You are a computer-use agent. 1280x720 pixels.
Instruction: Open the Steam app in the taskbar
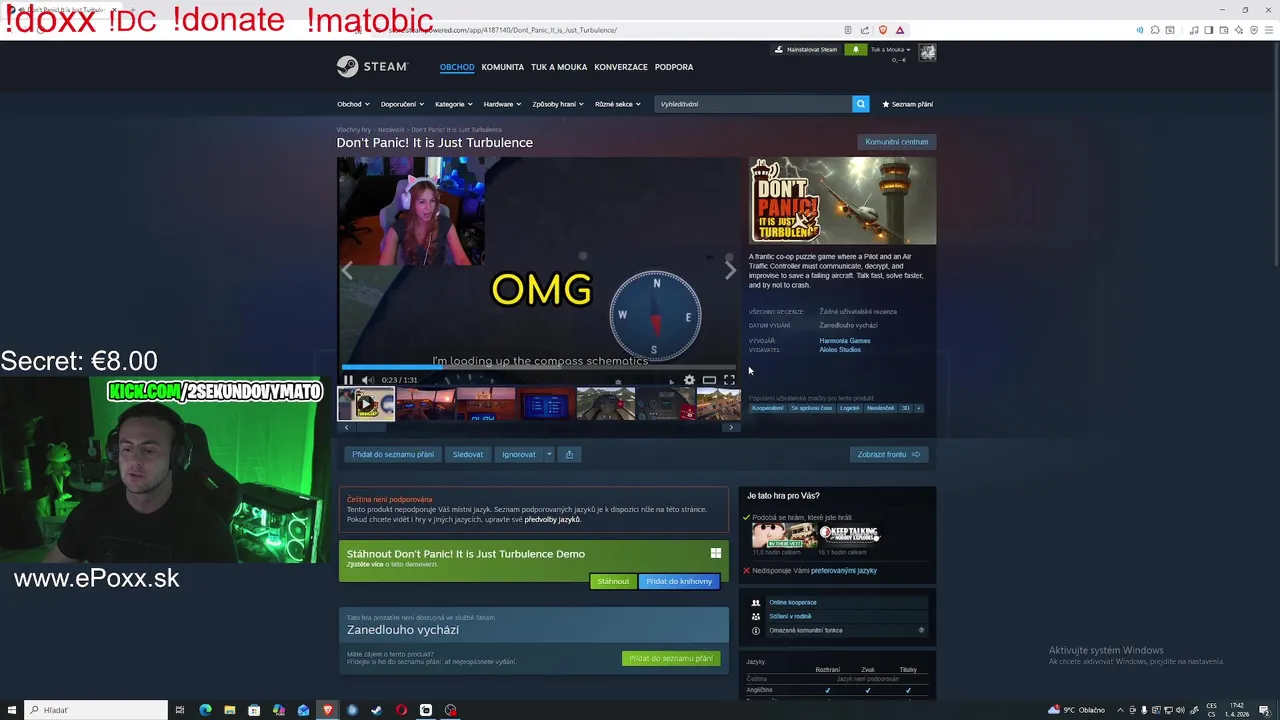(x=377, y=710)
